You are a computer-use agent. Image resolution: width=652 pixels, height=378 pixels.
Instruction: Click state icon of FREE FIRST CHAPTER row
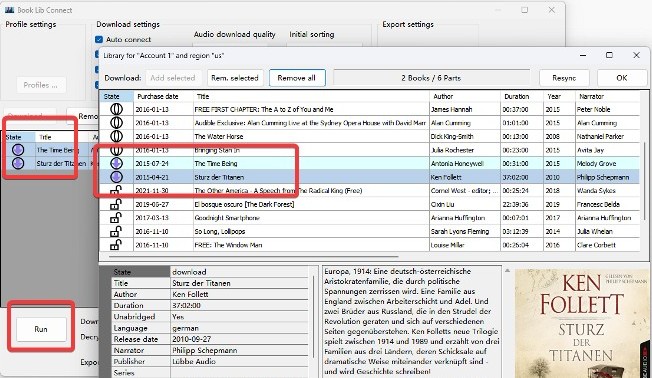116,109
